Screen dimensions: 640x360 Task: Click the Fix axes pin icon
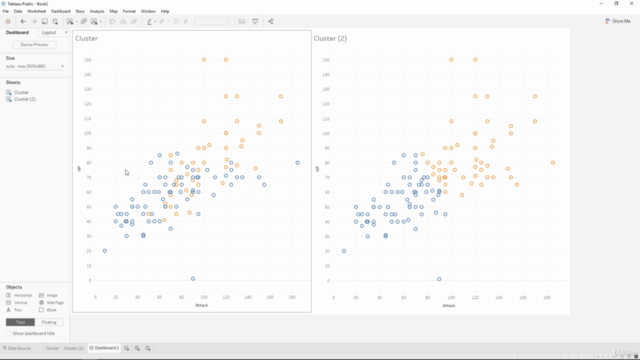186,21
